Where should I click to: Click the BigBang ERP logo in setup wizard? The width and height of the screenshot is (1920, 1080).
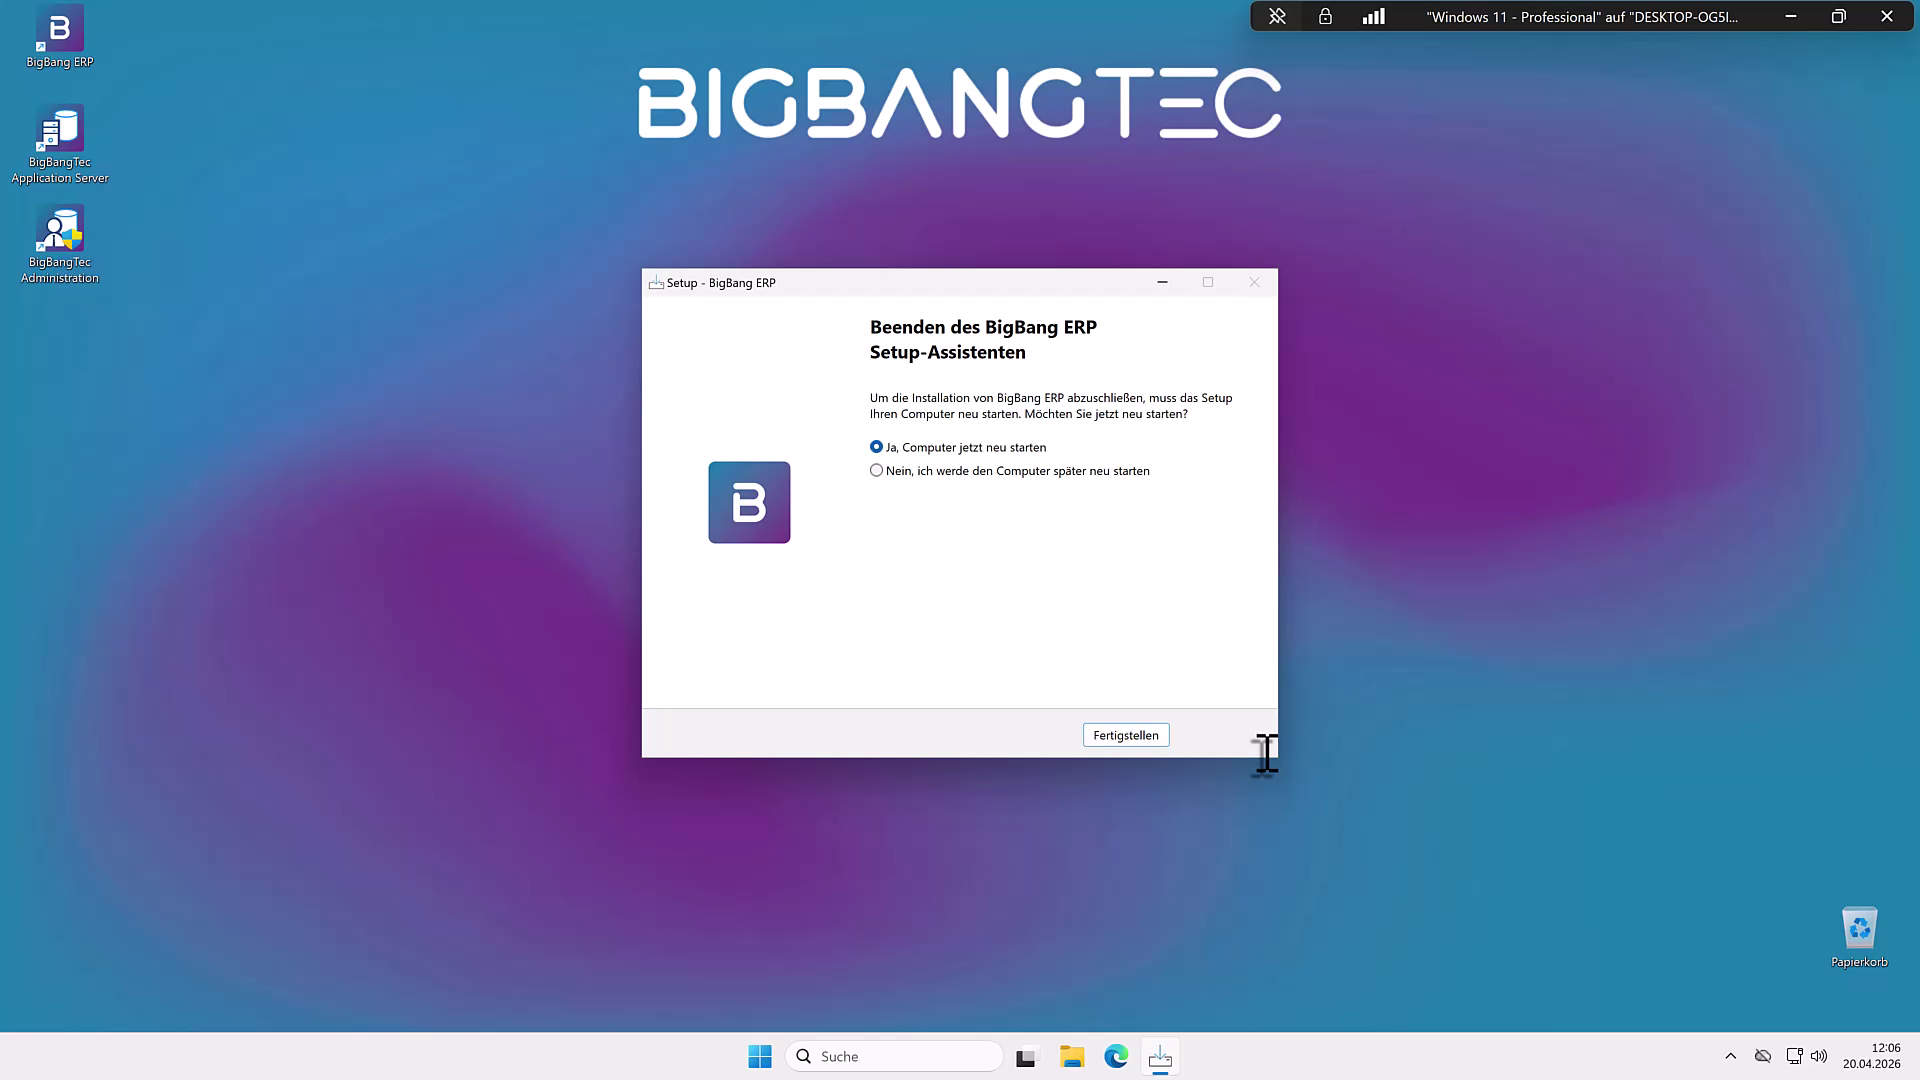[749, 502]
